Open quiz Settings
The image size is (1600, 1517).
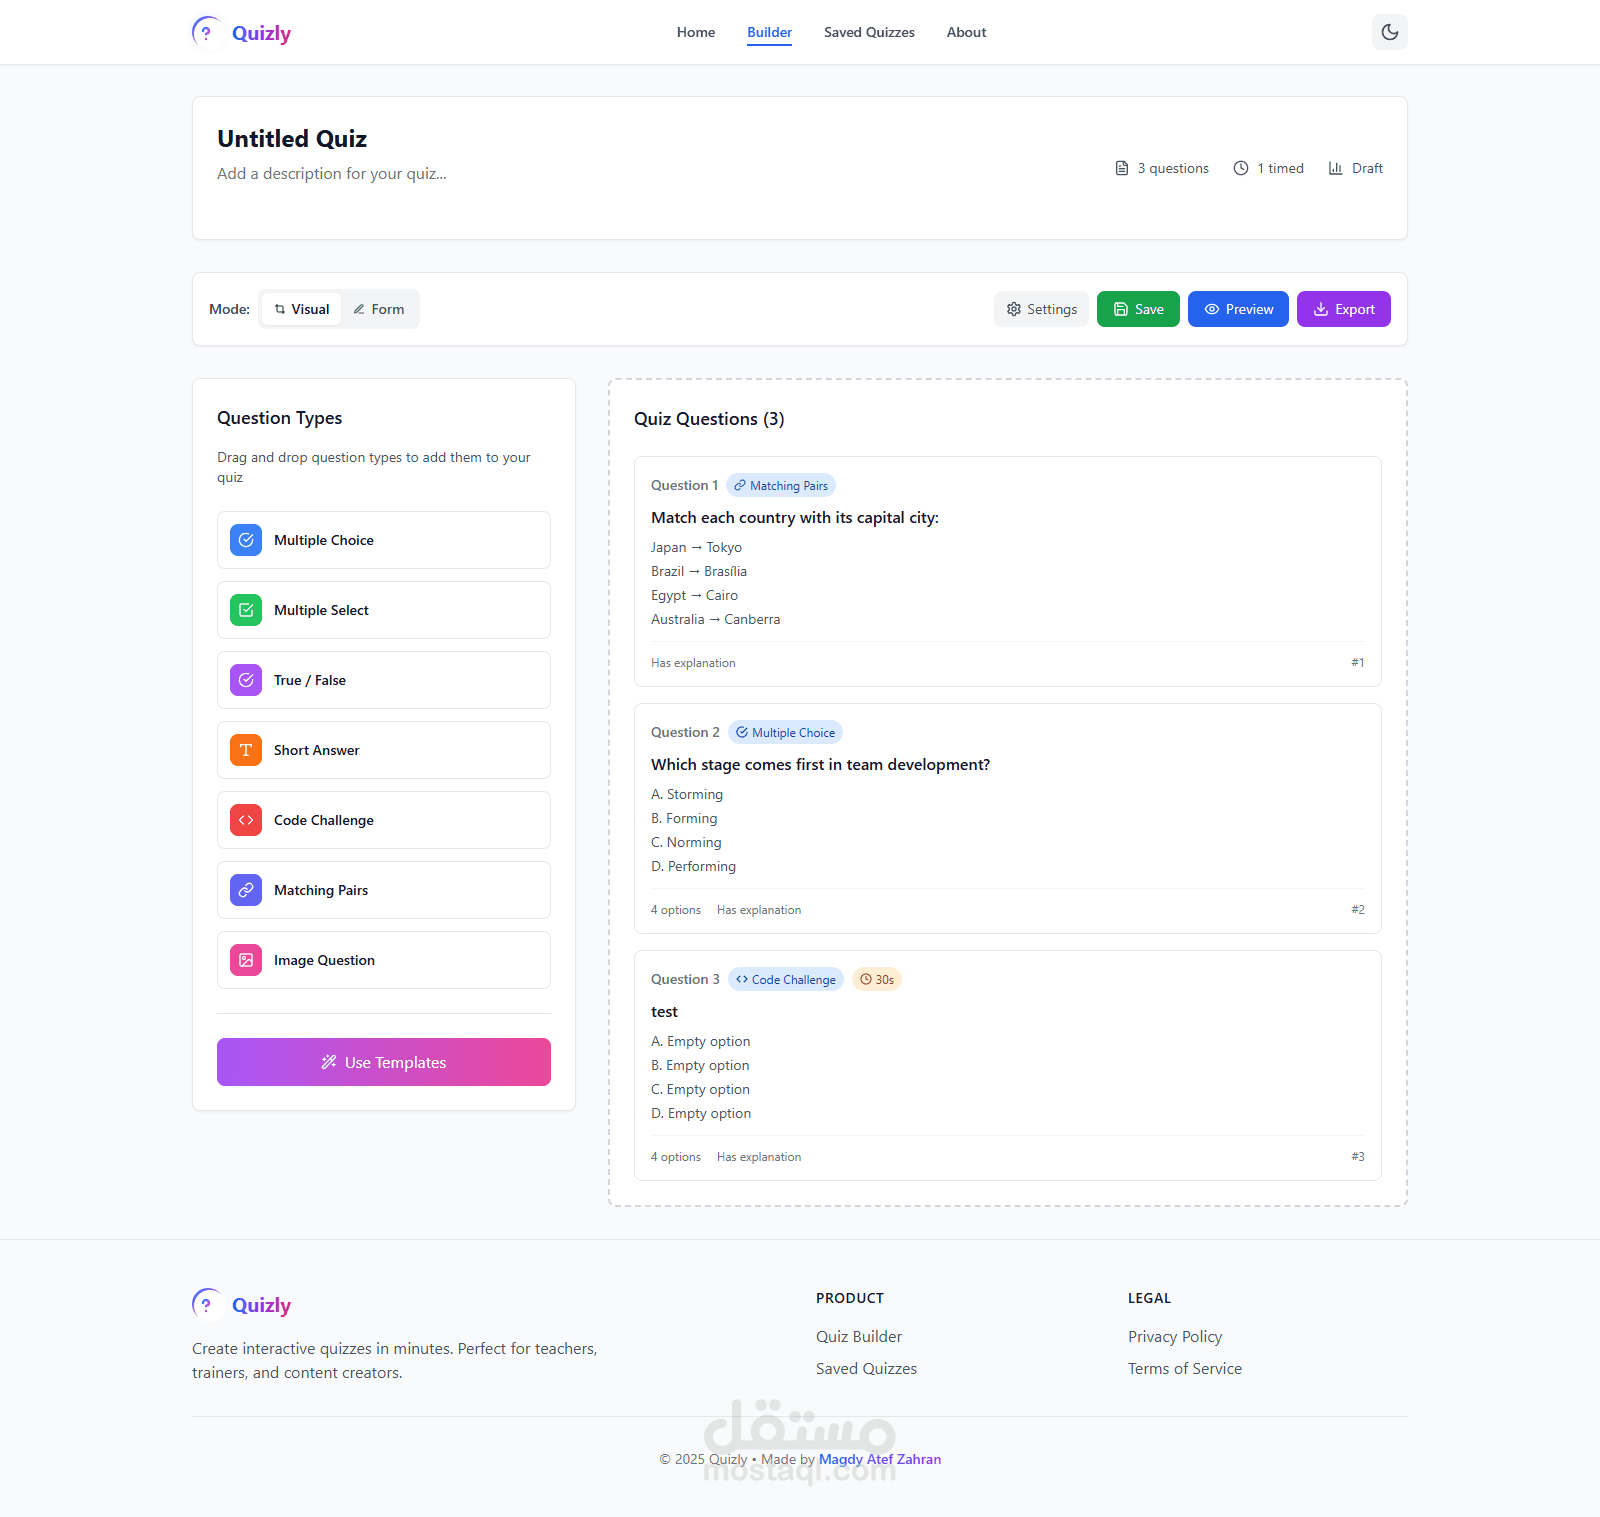pos(1041,309)
